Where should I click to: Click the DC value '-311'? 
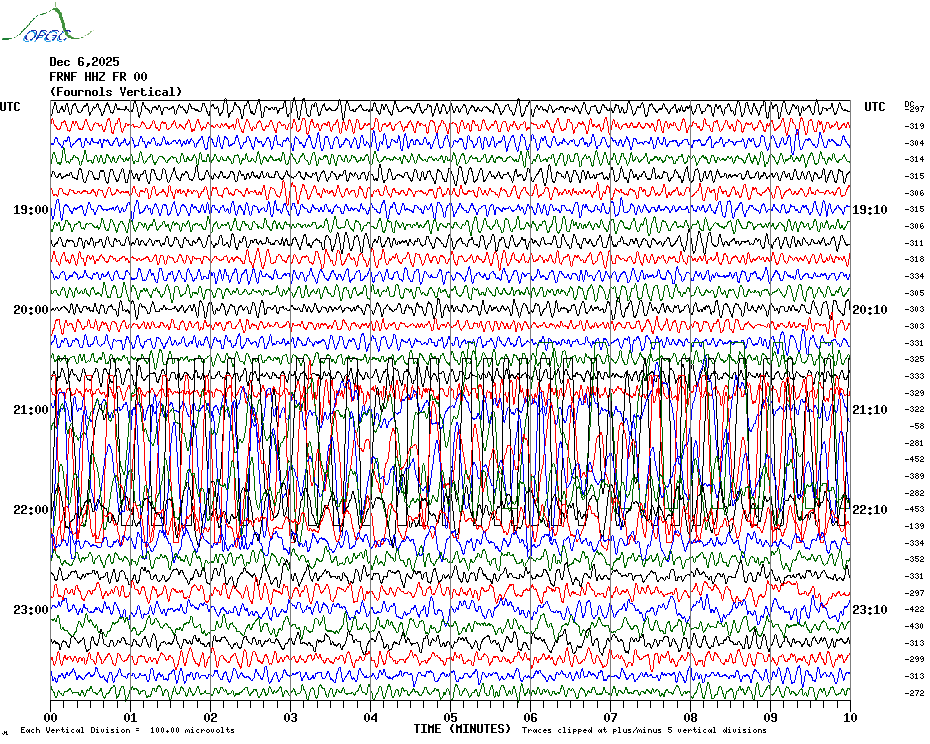click(915, 243)
